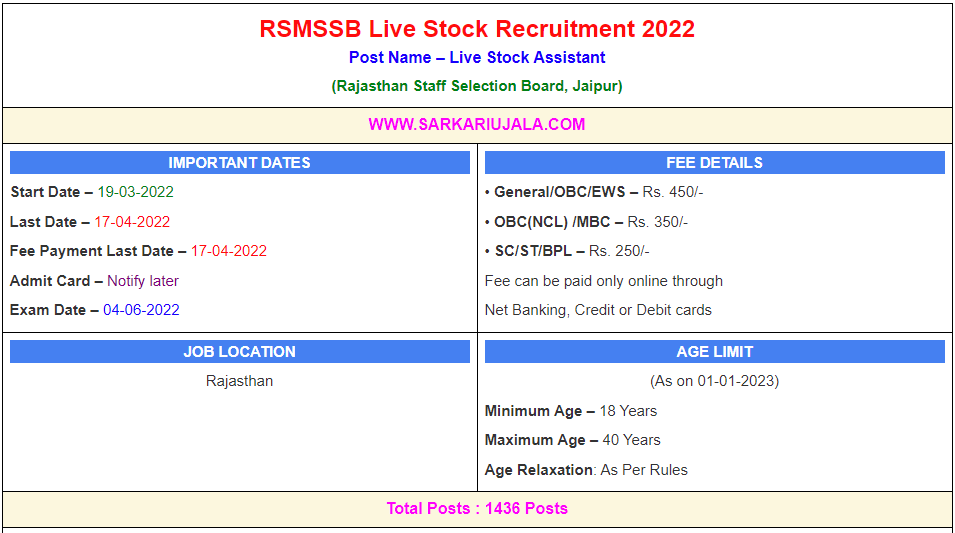Click Rajasthan Staff Selection Board, Jaipur text
Screen dimensions: 955x533
tap(477, 86)
